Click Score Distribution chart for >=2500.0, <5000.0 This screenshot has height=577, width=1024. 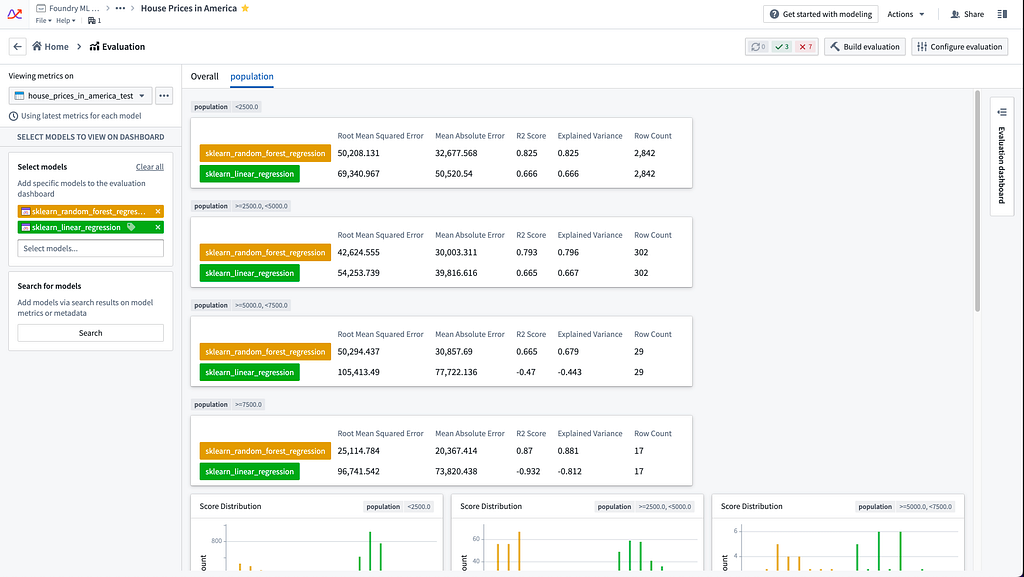click(577, 535)
